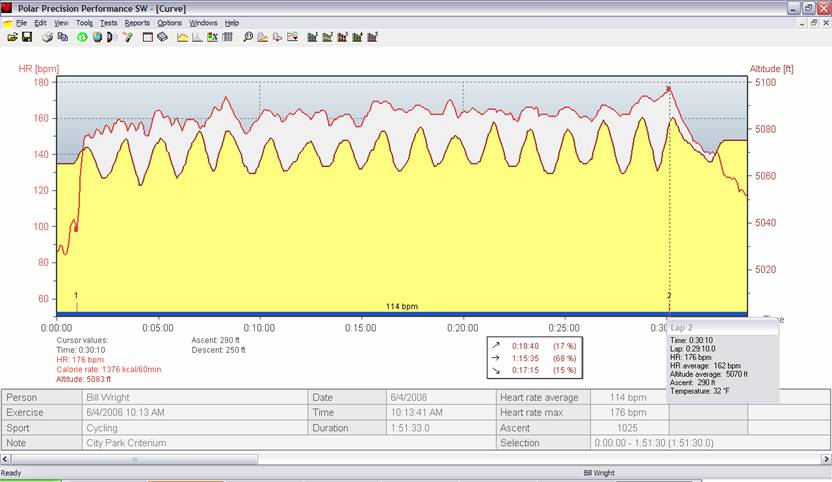Screen dimensions: 832x482
Task: Click the magnifier zoom icon
Action: click(x=248, y=37)
